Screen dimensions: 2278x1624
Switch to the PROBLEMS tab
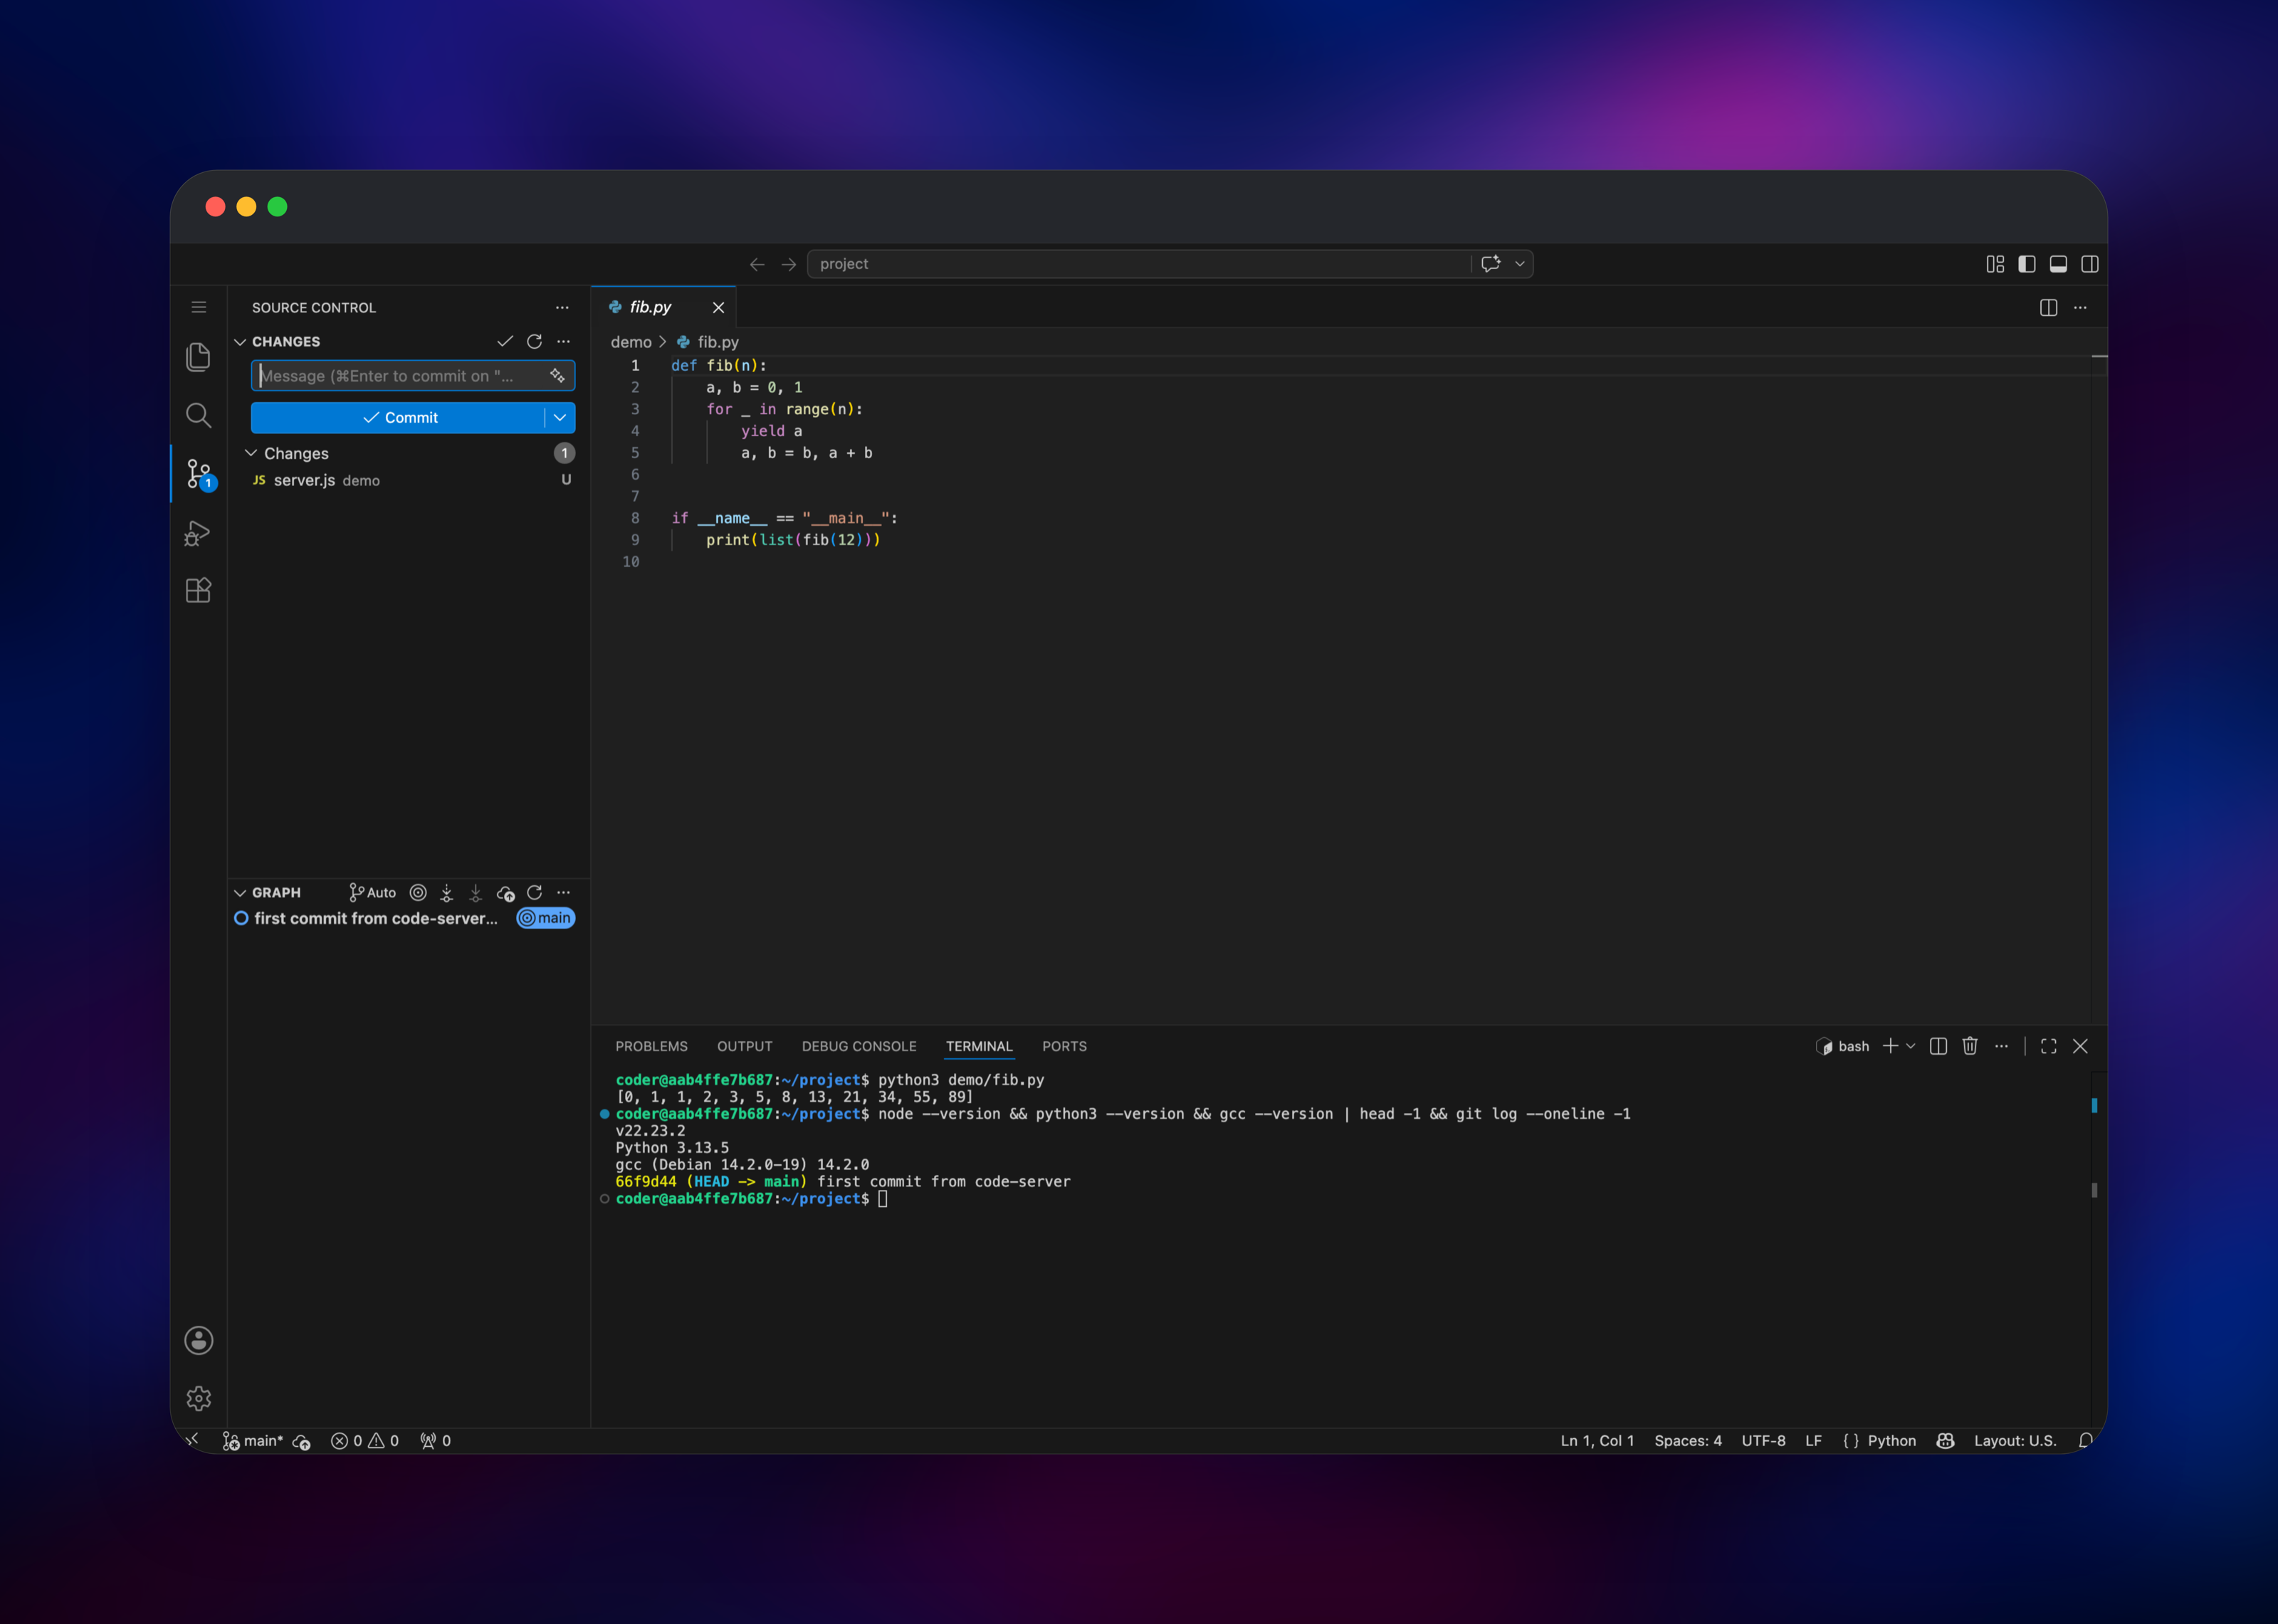point(651,1046)
